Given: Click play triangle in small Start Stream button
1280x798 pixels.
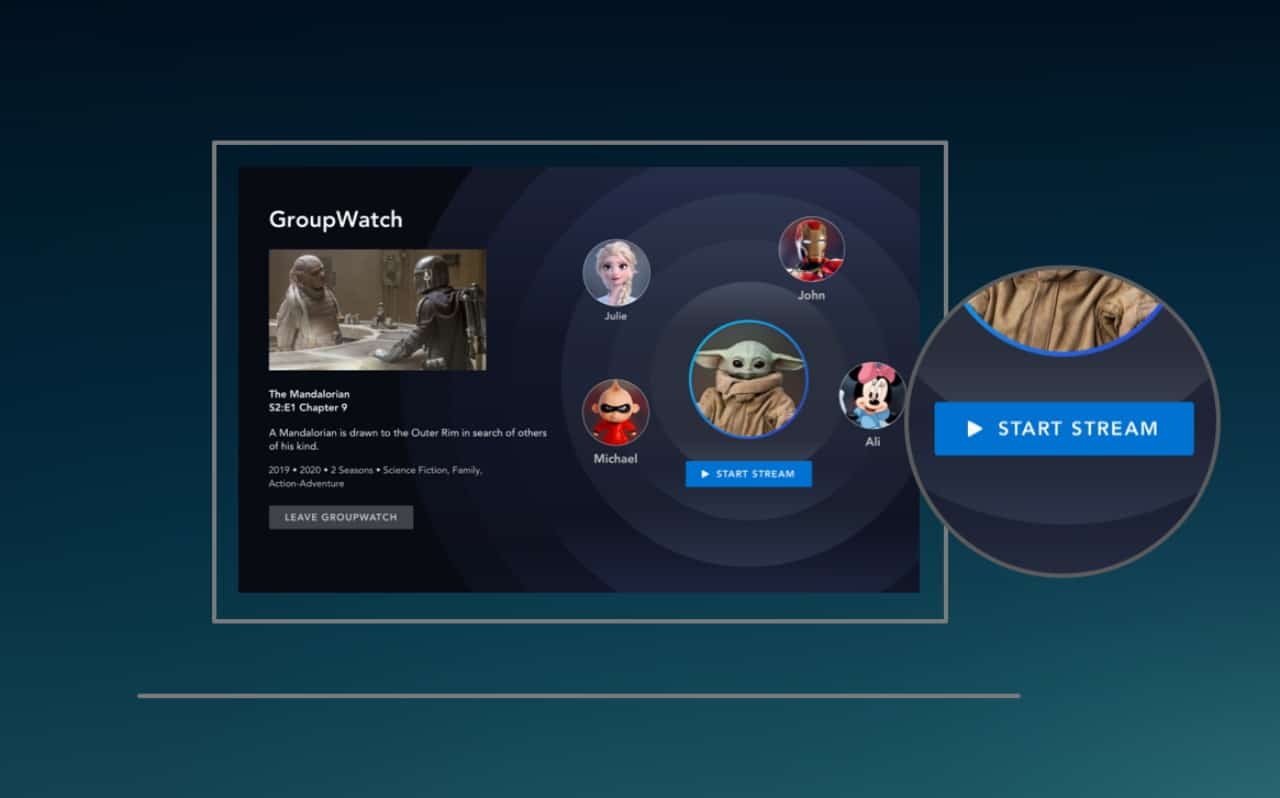Looking at the screenshot, I should point(705,474).
